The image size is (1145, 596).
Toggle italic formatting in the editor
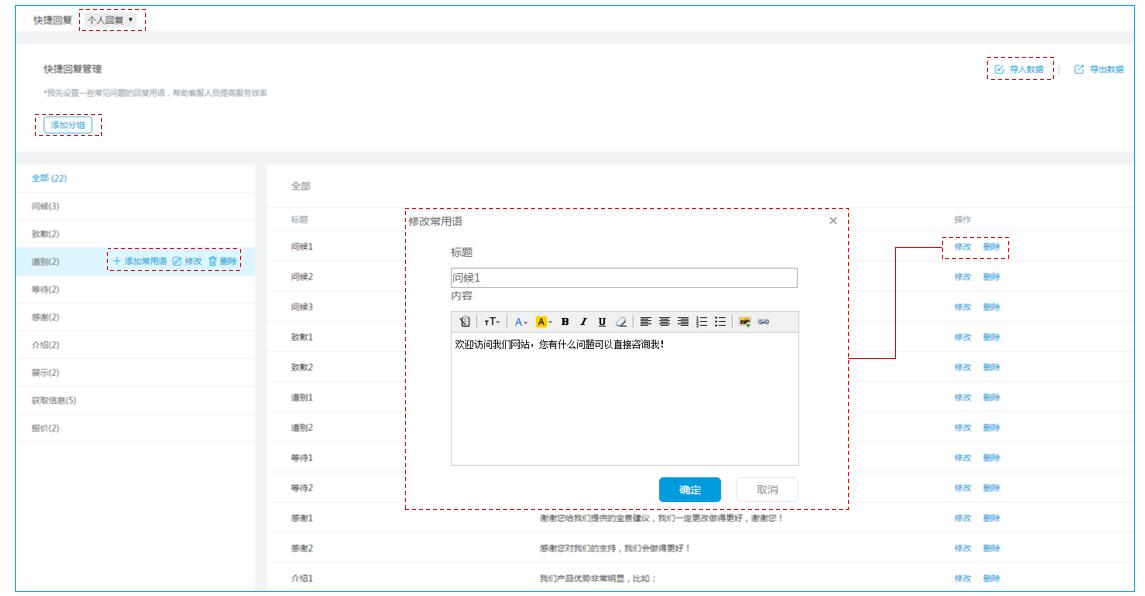[x=583, y=322]
